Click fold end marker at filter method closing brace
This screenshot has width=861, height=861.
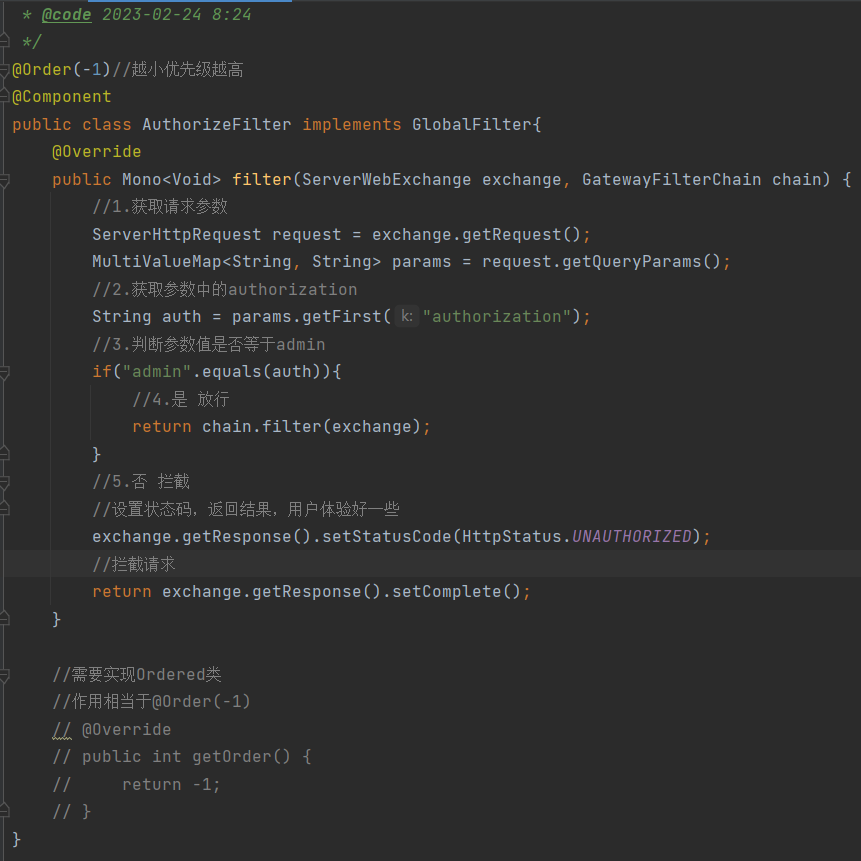point(4,619)
